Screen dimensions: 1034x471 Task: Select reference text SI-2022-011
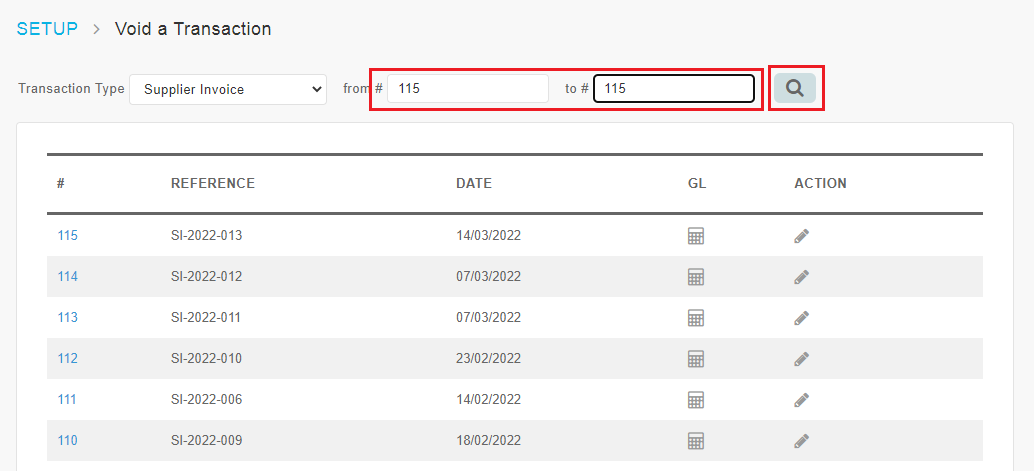(206, 317)
